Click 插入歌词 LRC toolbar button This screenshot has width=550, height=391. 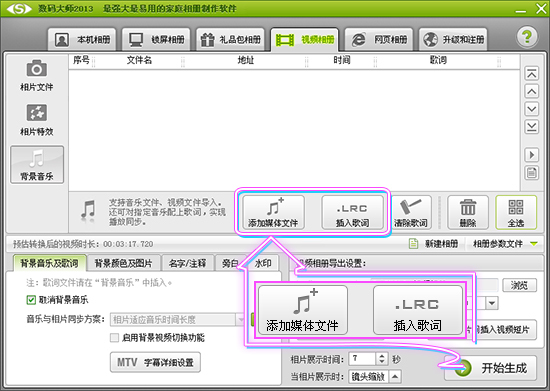pos(352,212)
